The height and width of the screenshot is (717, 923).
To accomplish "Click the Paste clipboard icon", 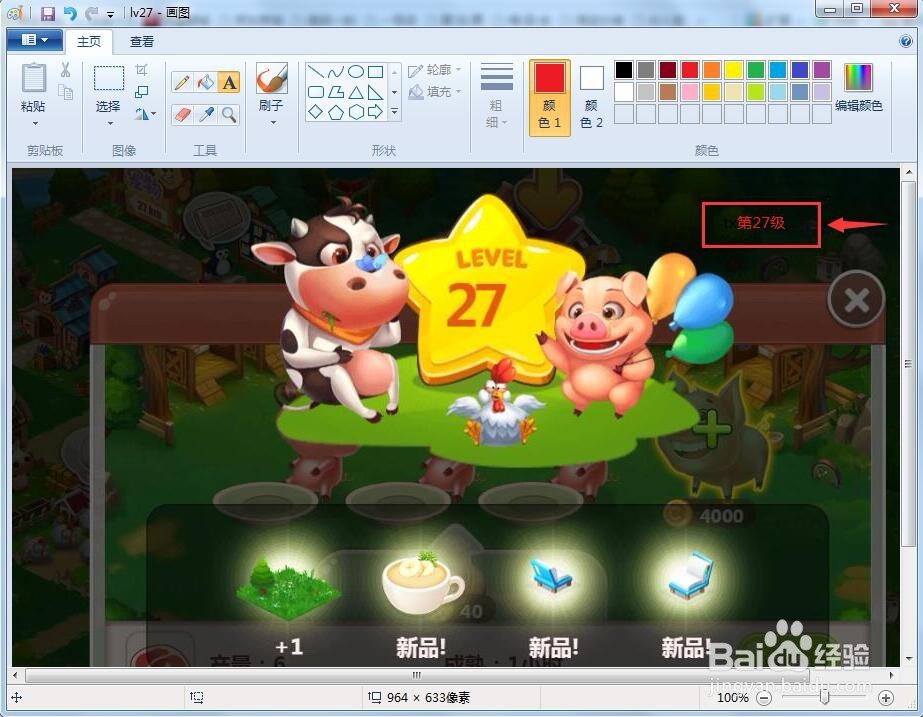I will click(34, 78).
